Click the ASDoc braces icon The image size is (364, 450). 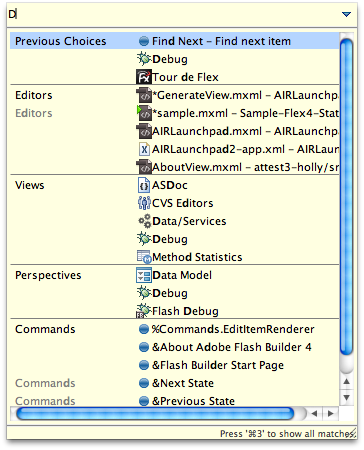click(x=144, y=185)
